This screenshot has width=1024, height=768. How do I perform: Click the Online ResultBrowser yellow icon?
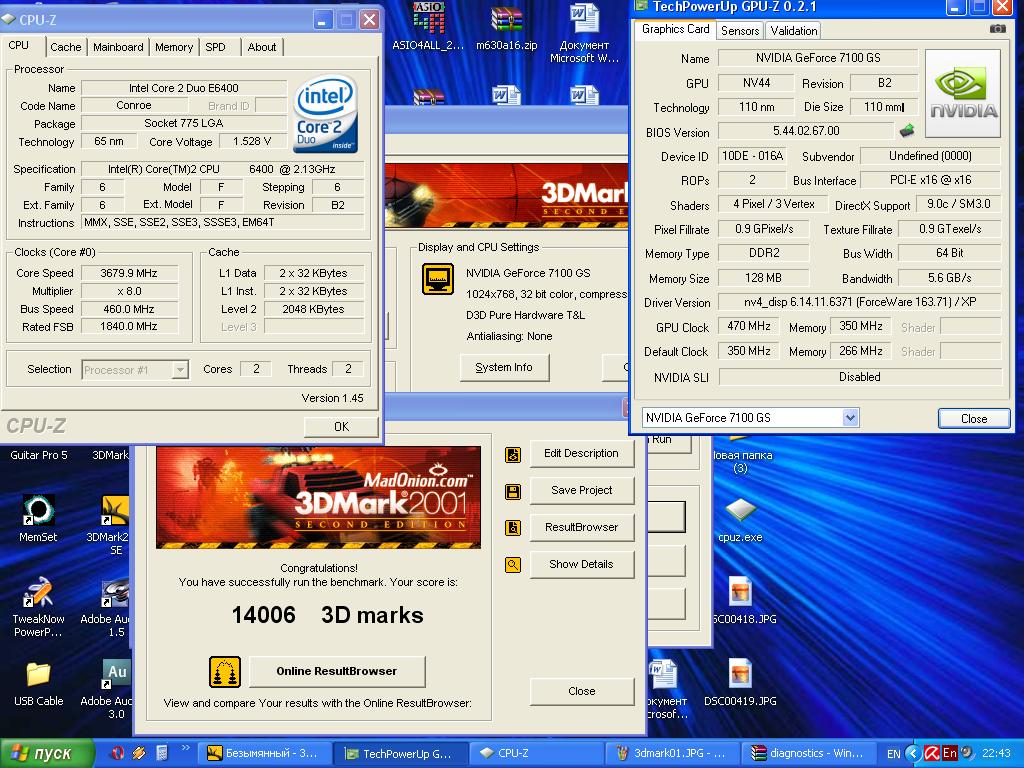(x=225, y=672)
